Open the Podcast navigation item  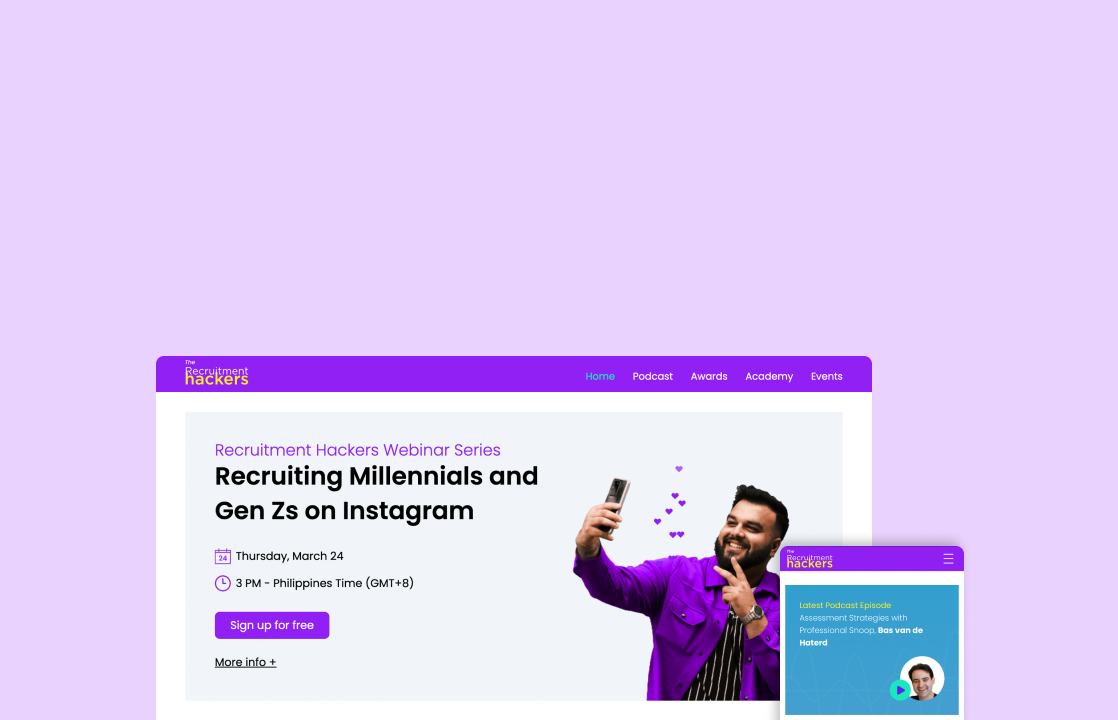coord(652,376)
